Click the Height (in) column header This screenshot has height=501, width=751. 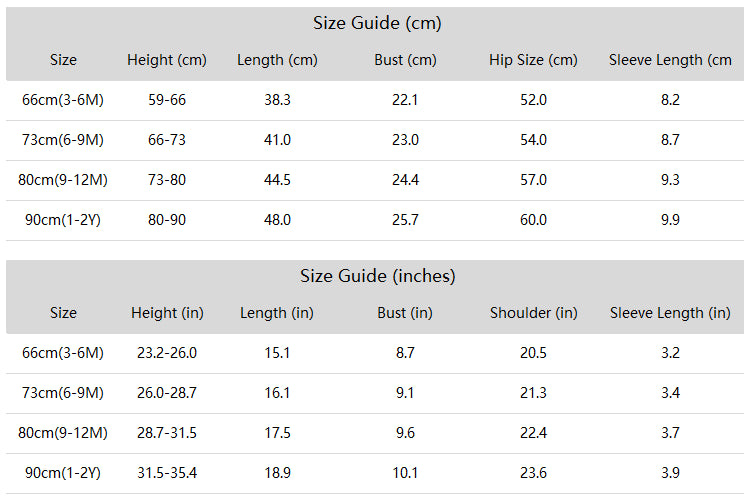pos(167,313)
